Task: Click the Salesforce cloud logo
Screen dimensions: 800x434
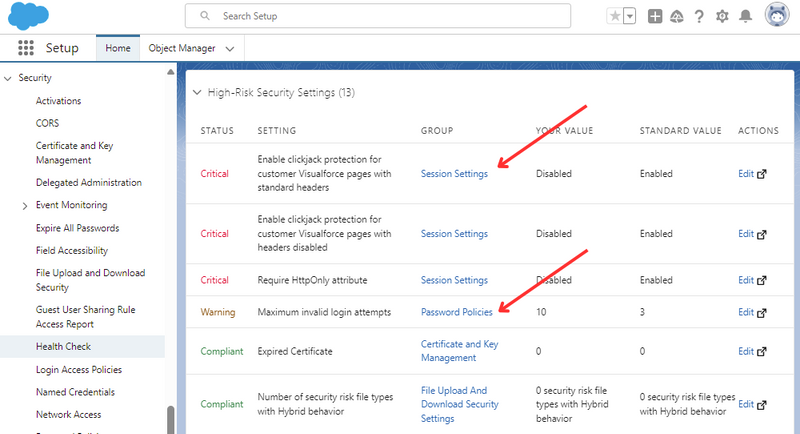Action: (x=28, y=15)
